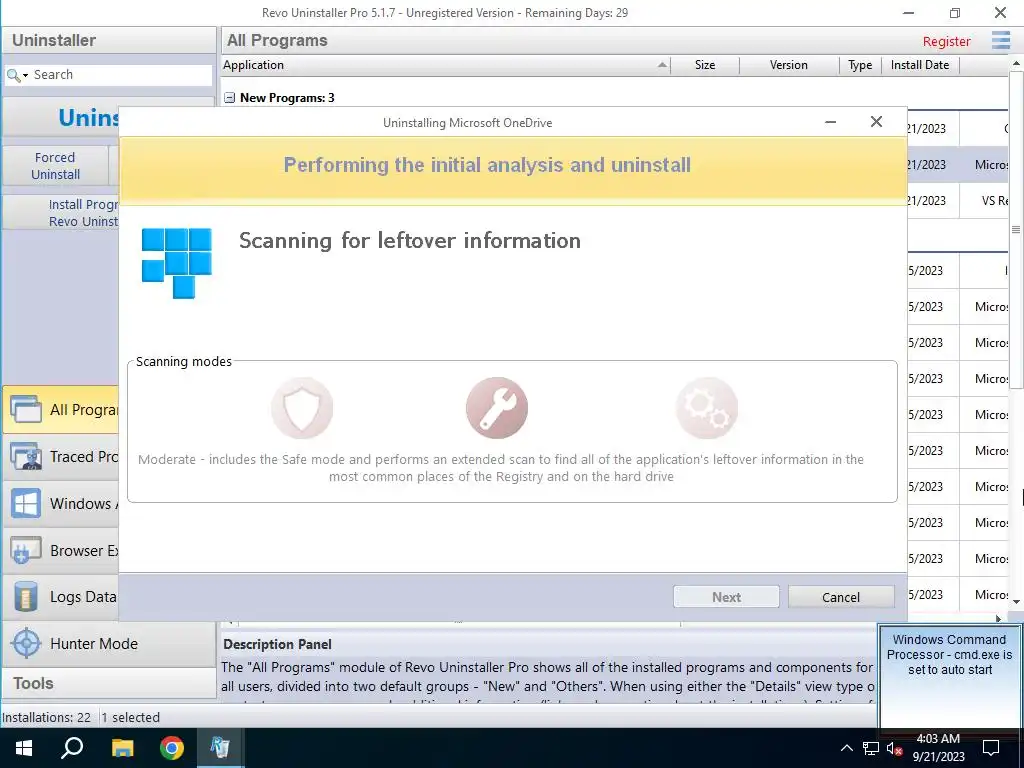
Task: Select the Moderate scanning mode wrench icon
Action: click(x=496, y=408)
